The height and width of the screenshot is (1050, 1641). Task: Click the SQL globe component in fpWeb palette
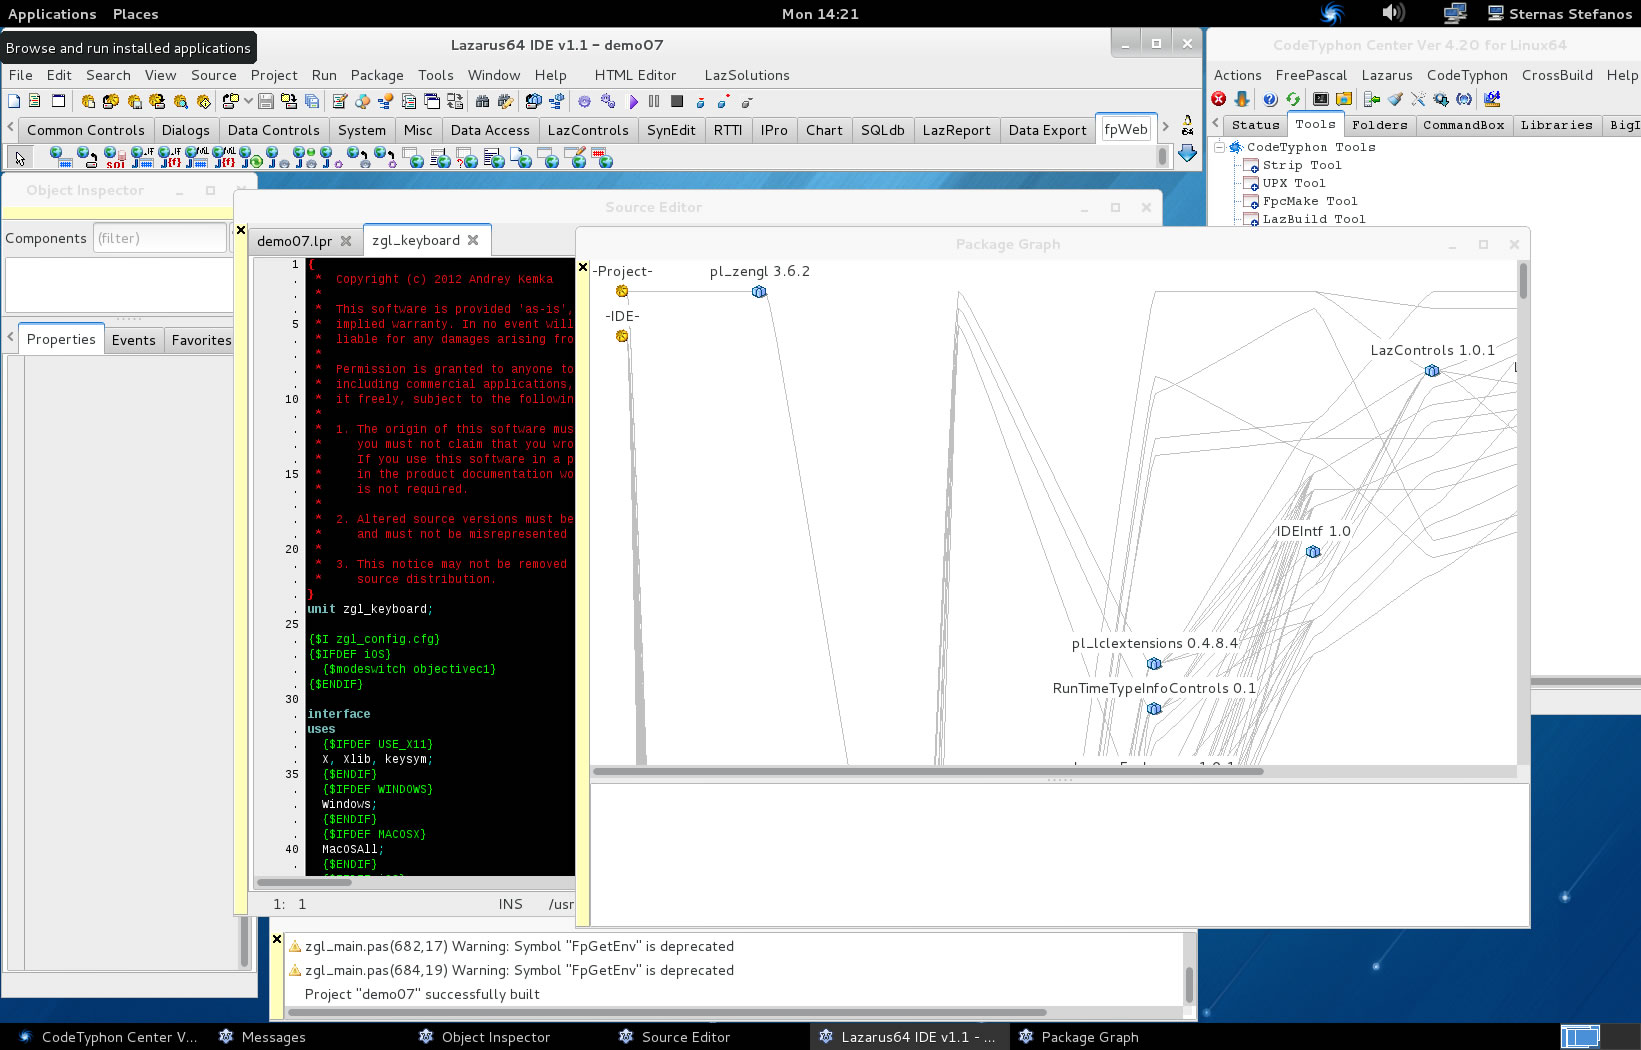[115, 157]
